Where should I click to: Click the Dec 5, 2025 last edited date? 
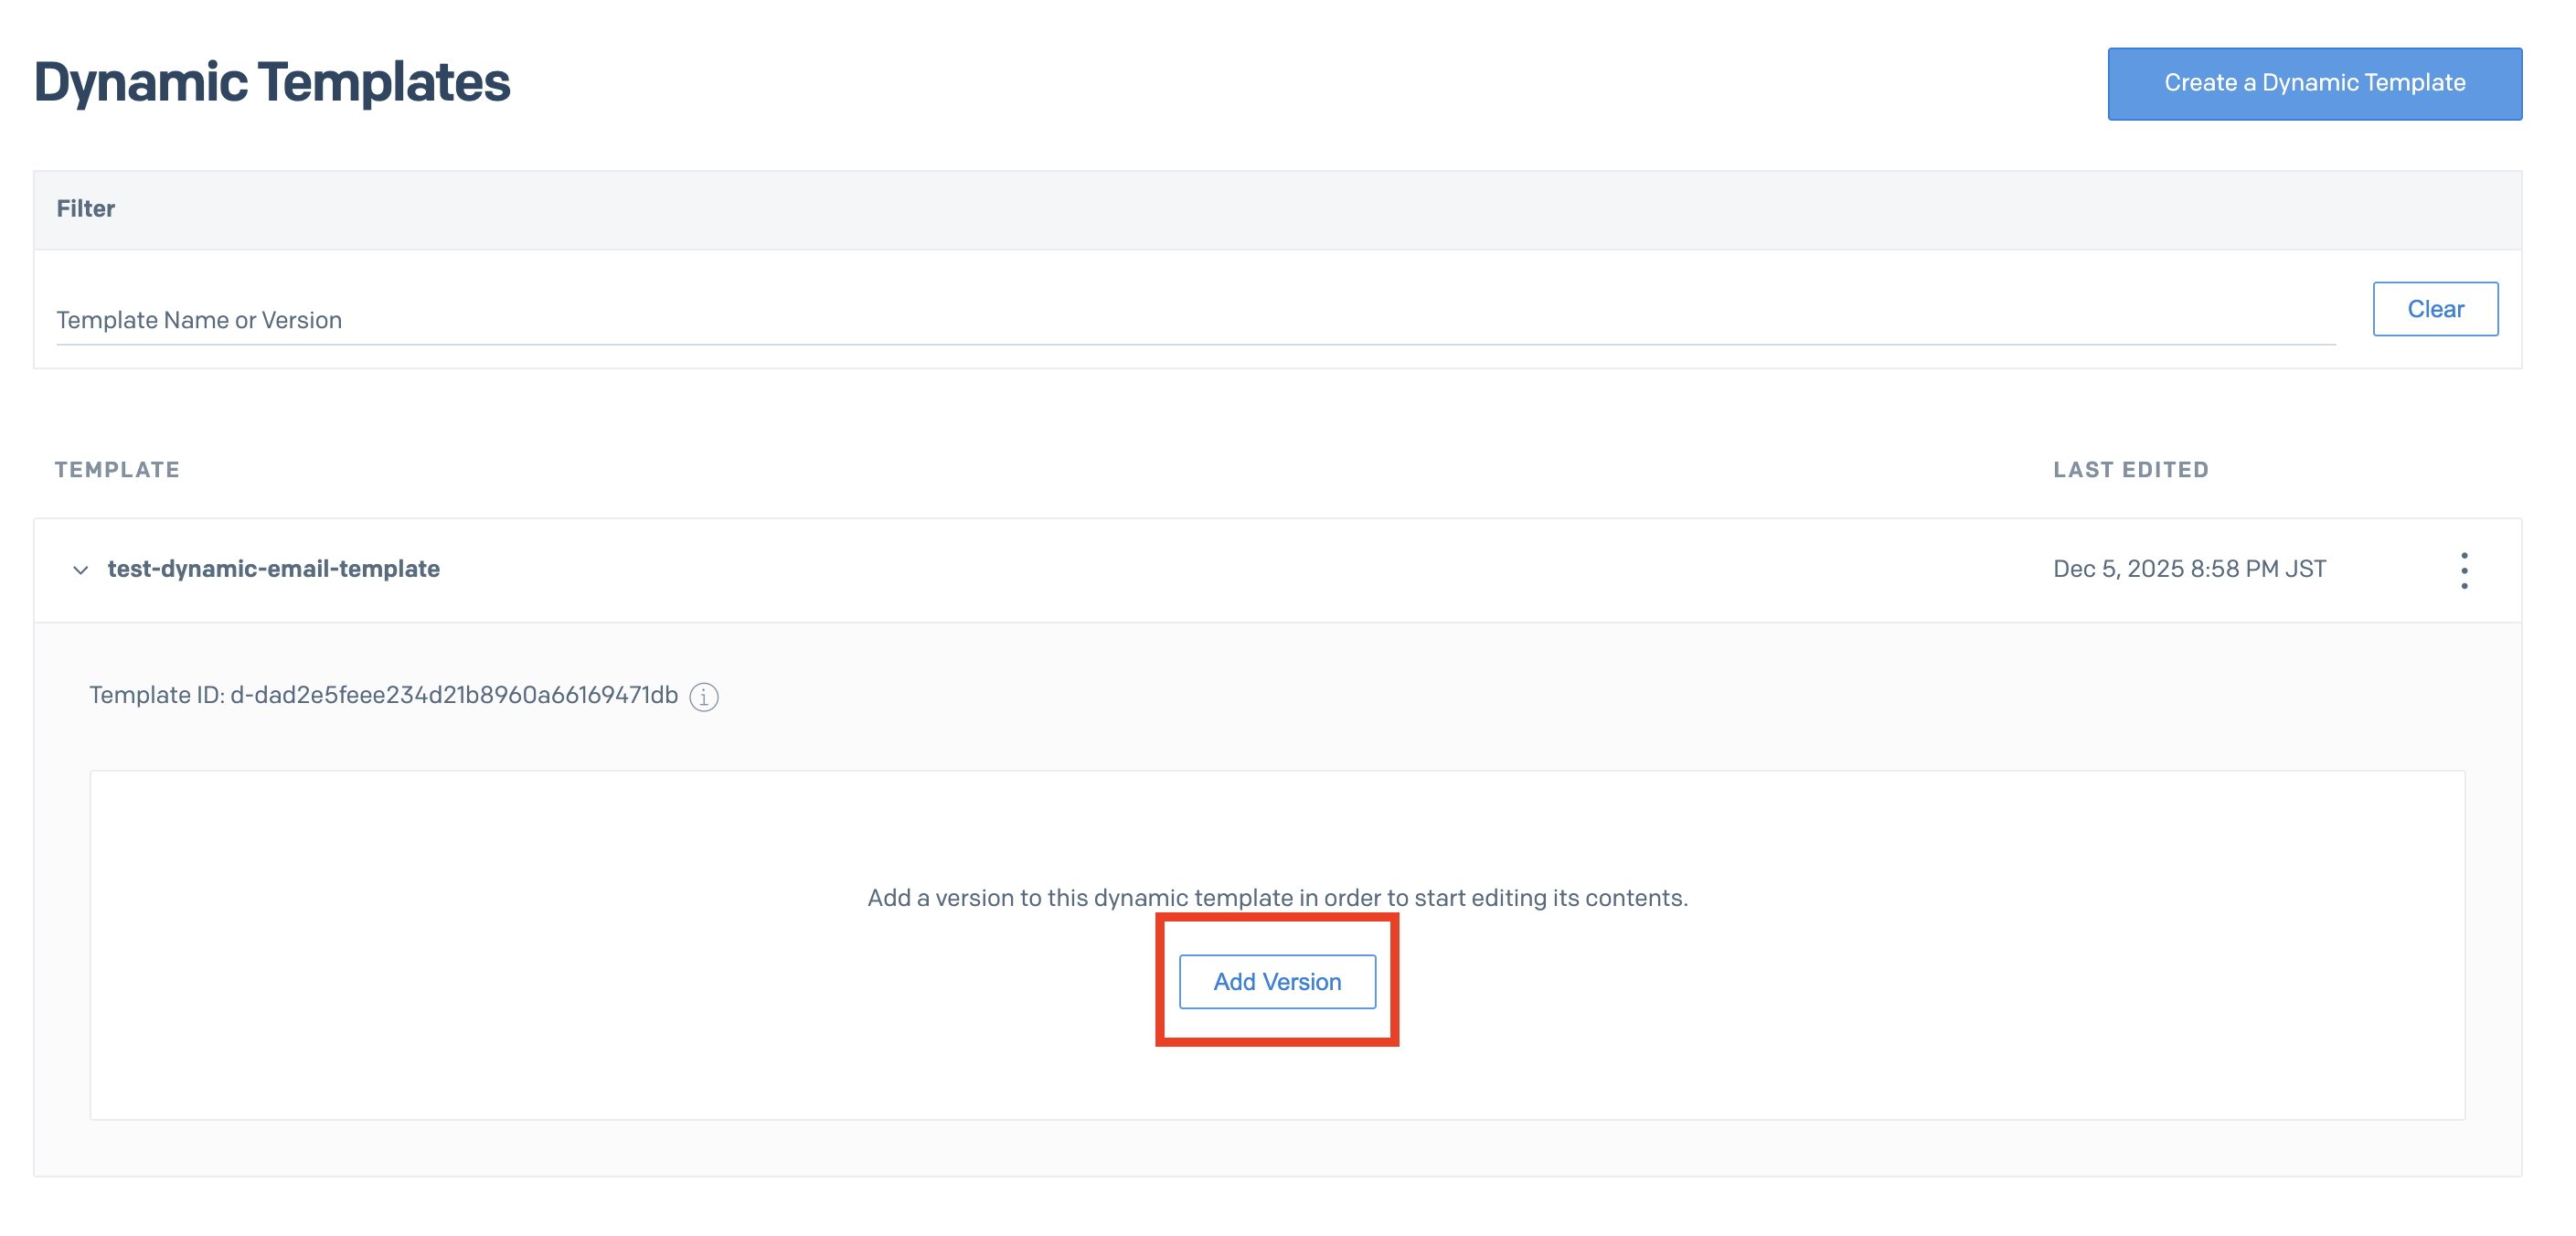(2189, 569)
